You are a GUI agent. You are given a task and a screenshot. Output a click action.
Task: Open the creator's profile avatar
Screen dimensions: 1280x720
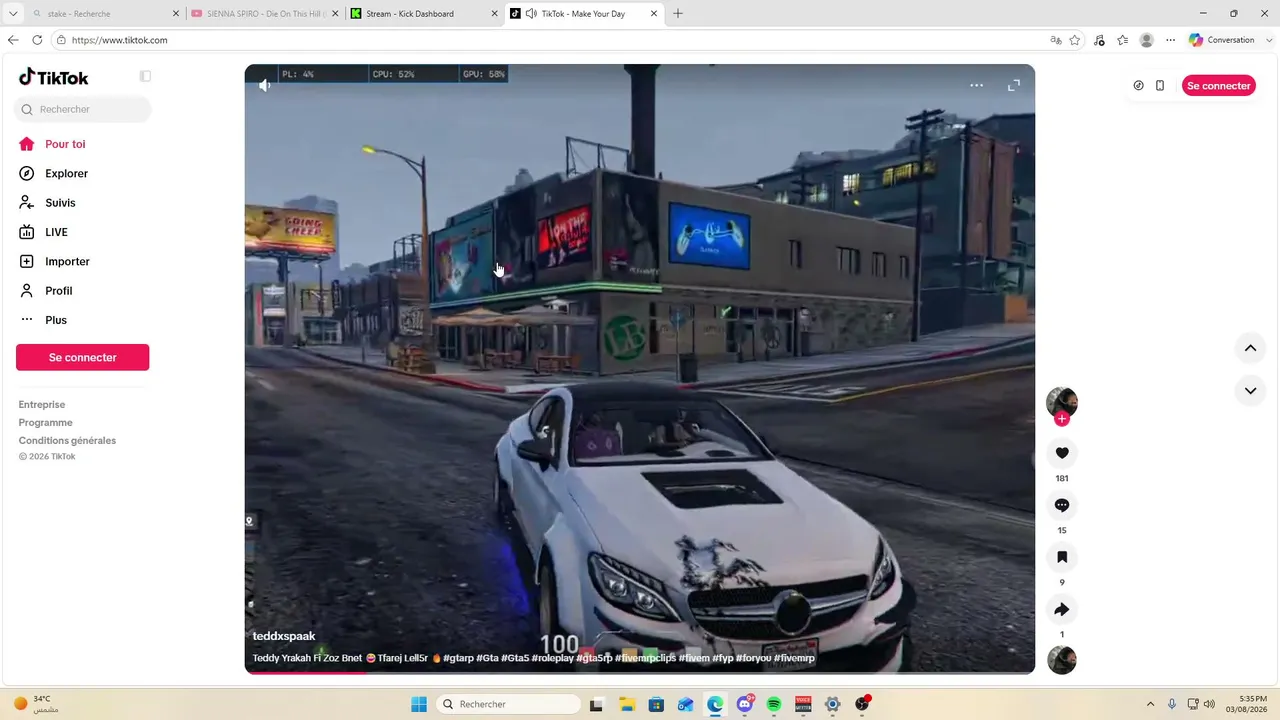(x=1062, y=402)
